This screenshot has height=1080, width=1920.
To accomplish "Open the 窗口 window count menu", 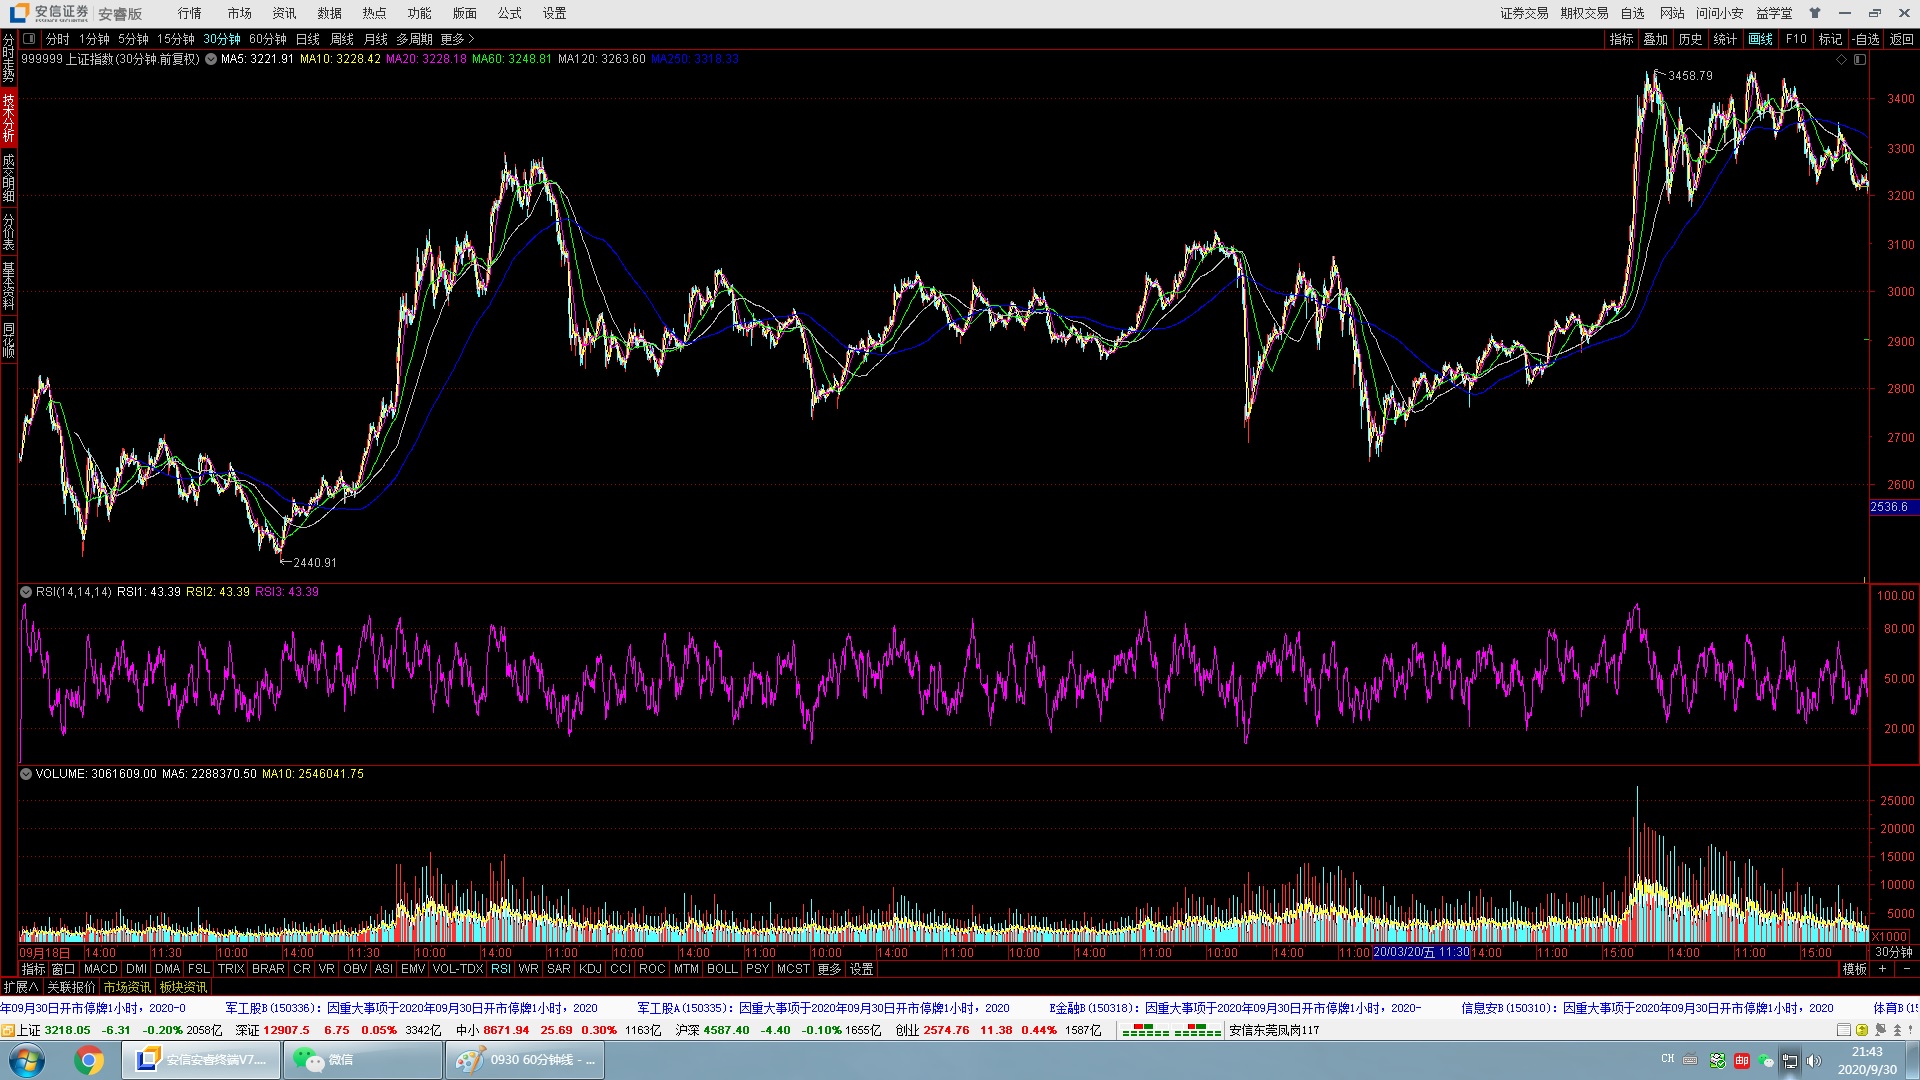I will tap(63, 969).
